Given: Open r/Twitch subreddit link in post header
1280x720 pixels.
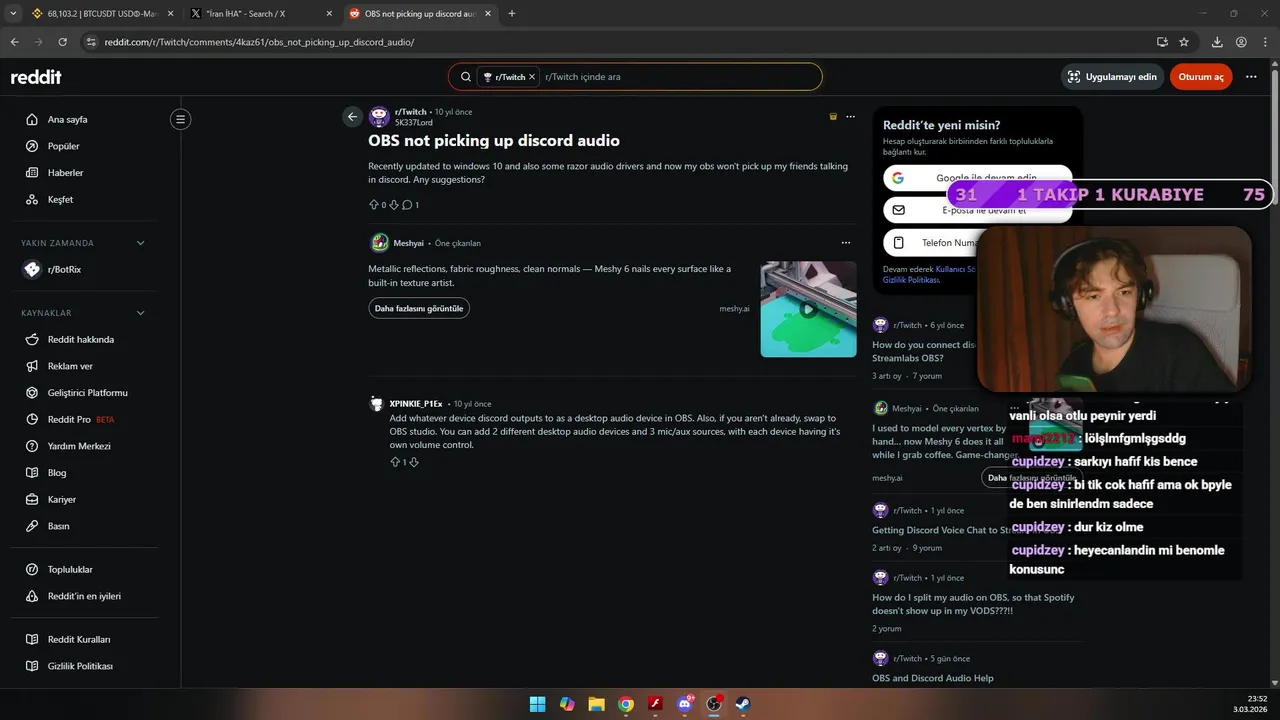Looking at the screenshot, I should point(411,112).
